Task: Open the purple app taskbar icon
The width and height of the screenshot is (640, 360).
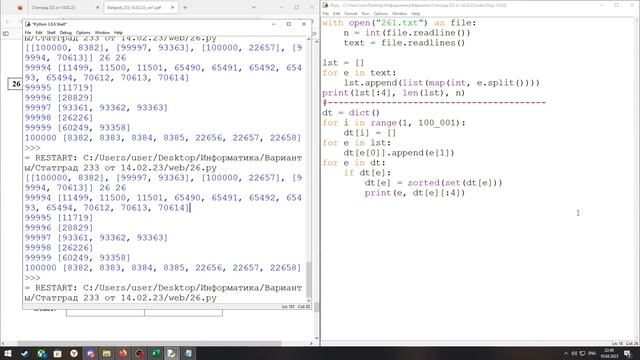Action: coord(90,353)
